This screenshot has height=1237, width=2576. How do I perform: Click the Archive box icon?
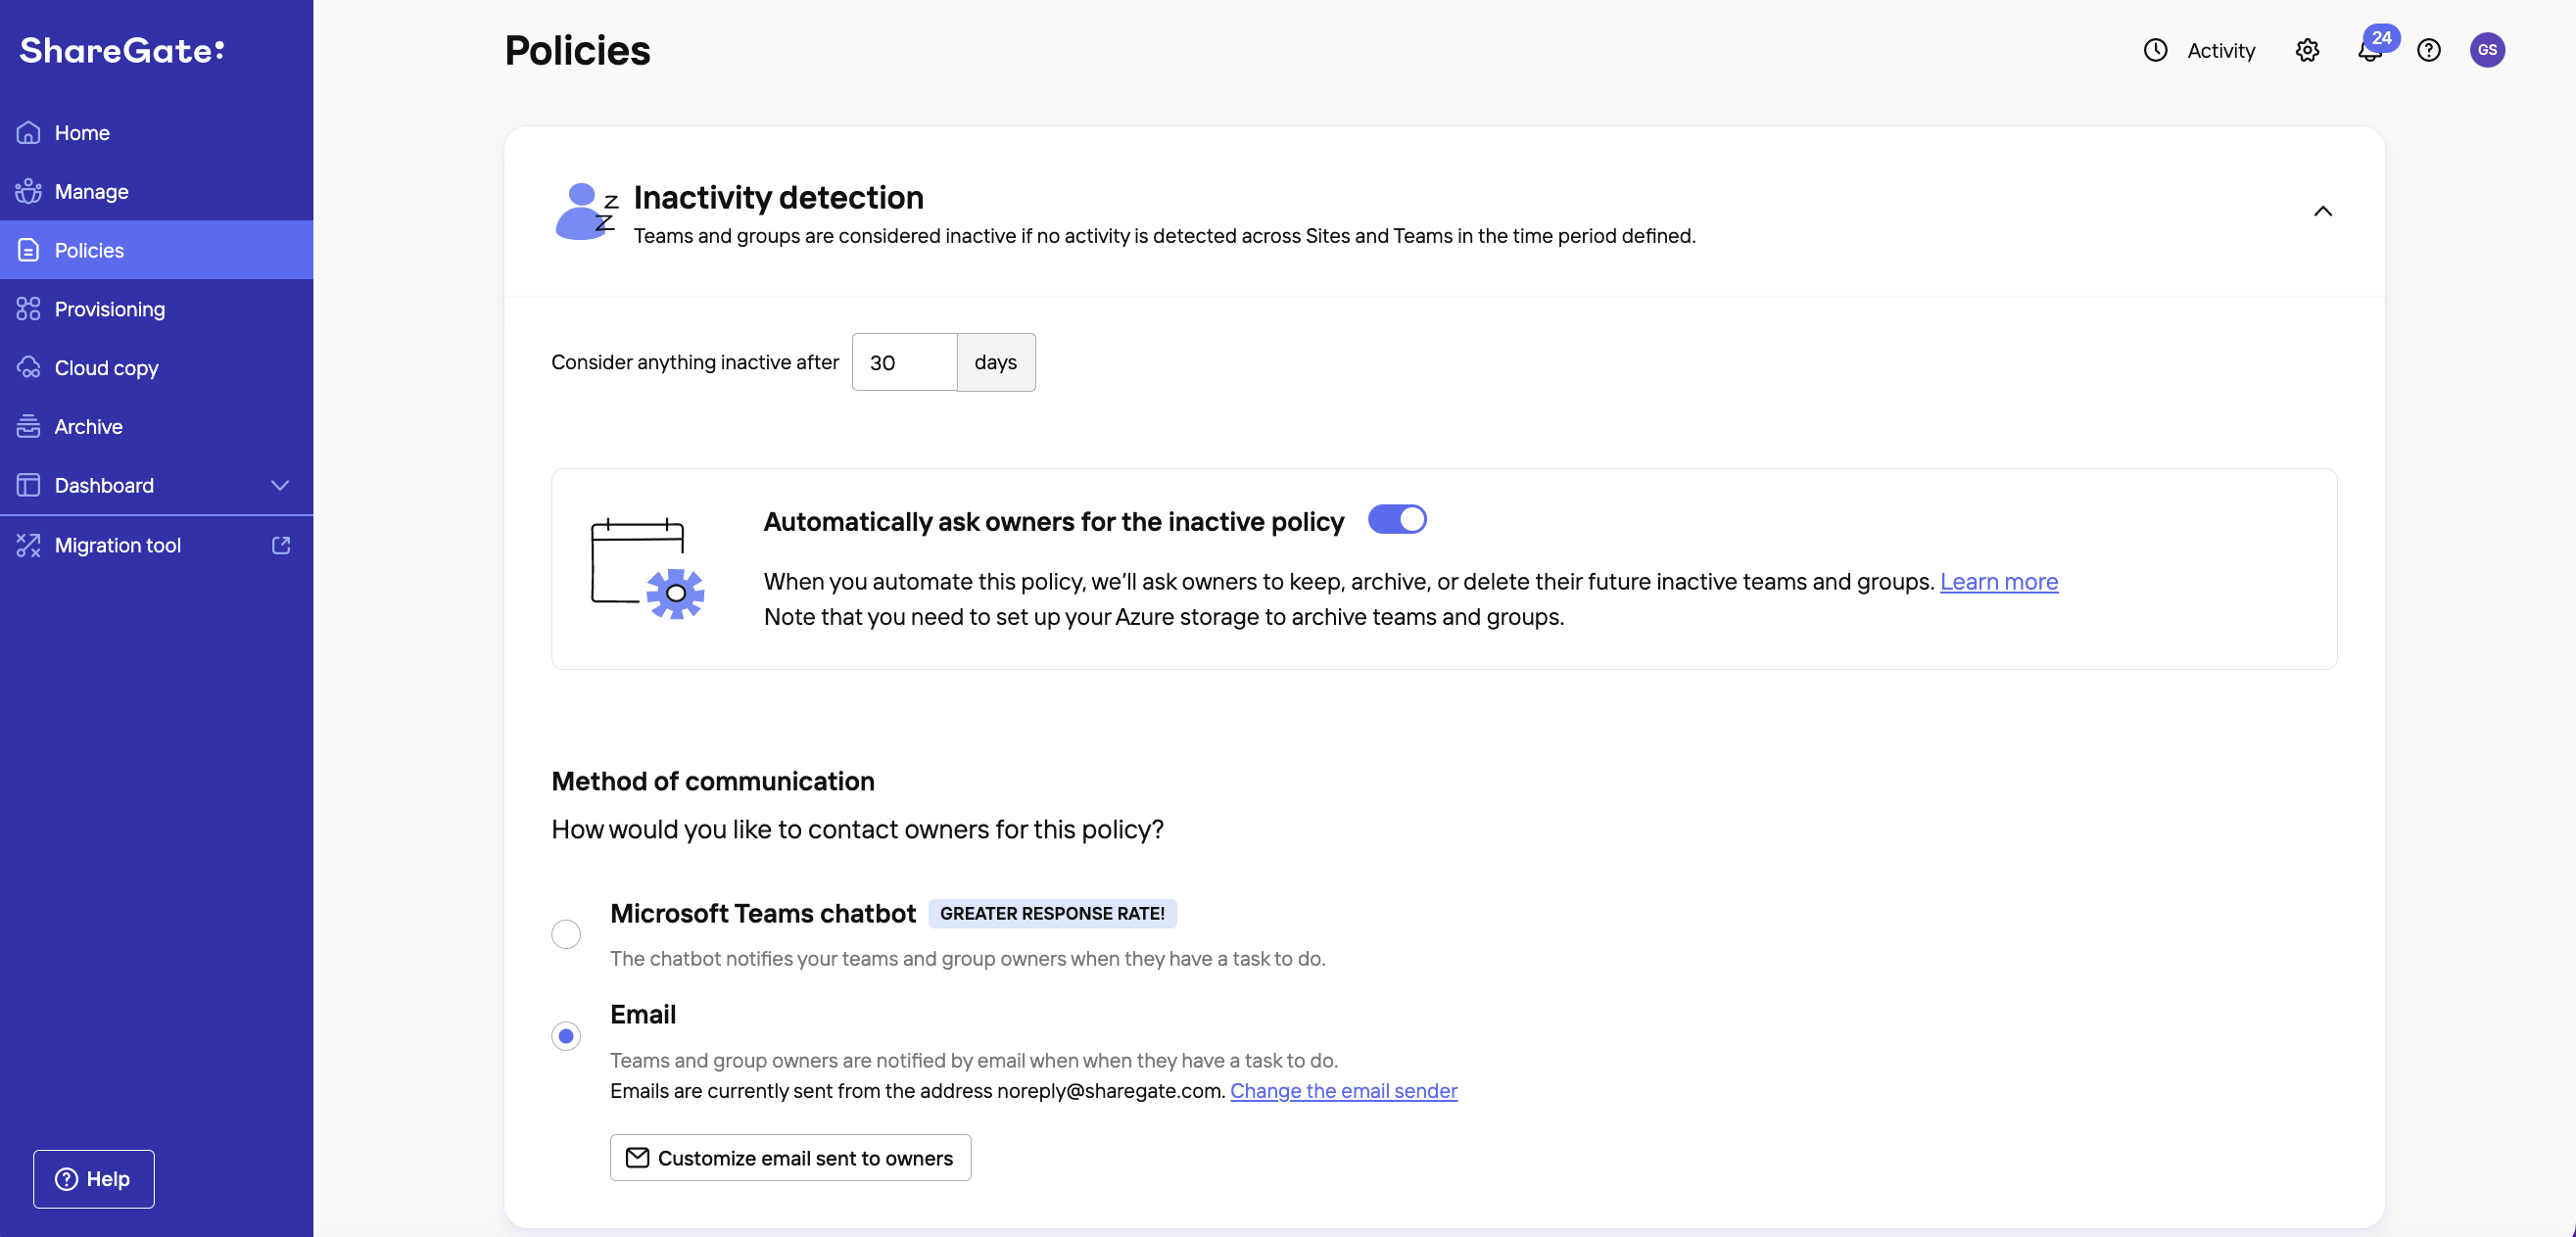coord(28,426)
